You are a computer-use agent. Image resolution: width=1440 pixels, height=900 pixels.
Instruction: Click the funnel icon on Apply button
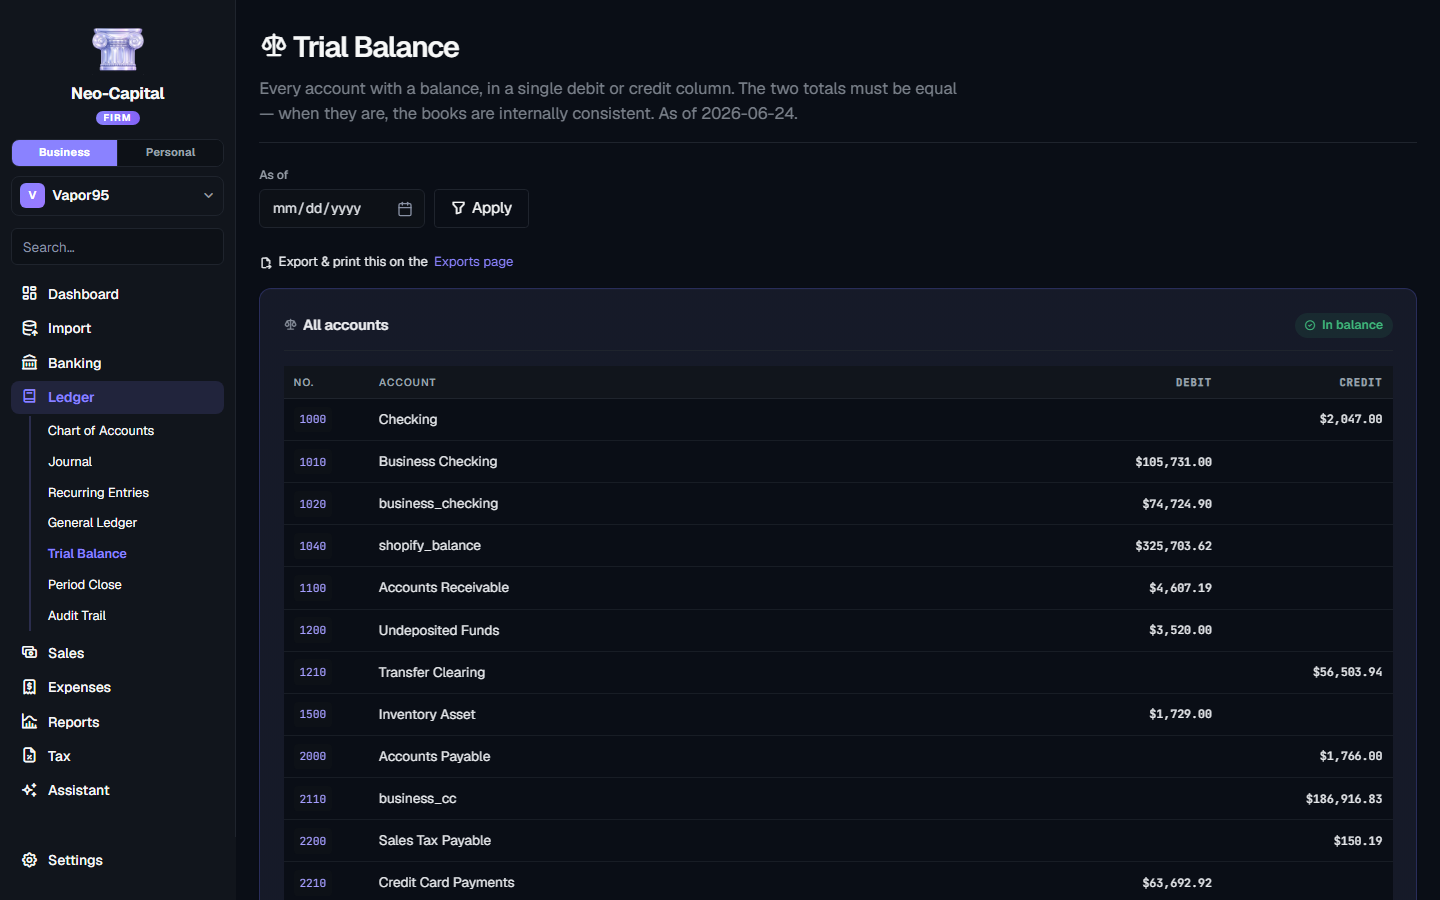tap(458, 208)
